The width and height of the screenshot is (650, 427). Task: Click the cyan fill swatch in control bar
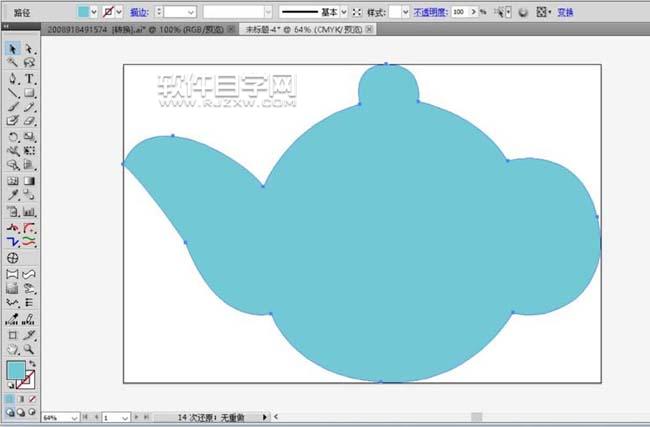coord(83,12)
